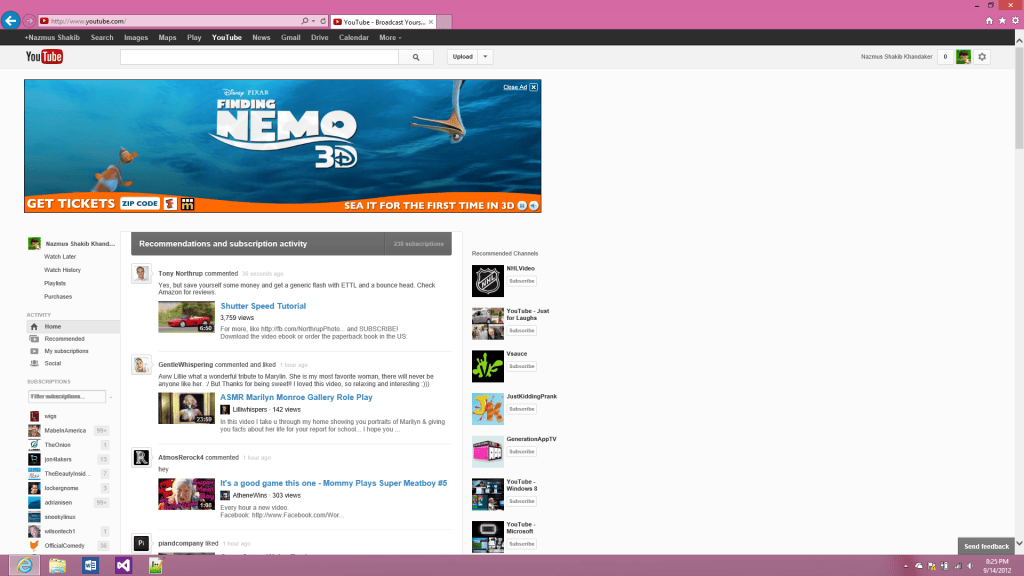Click the page vertical scrollbar thumb
1024x576 pixels.
[x=1019, y=97]
